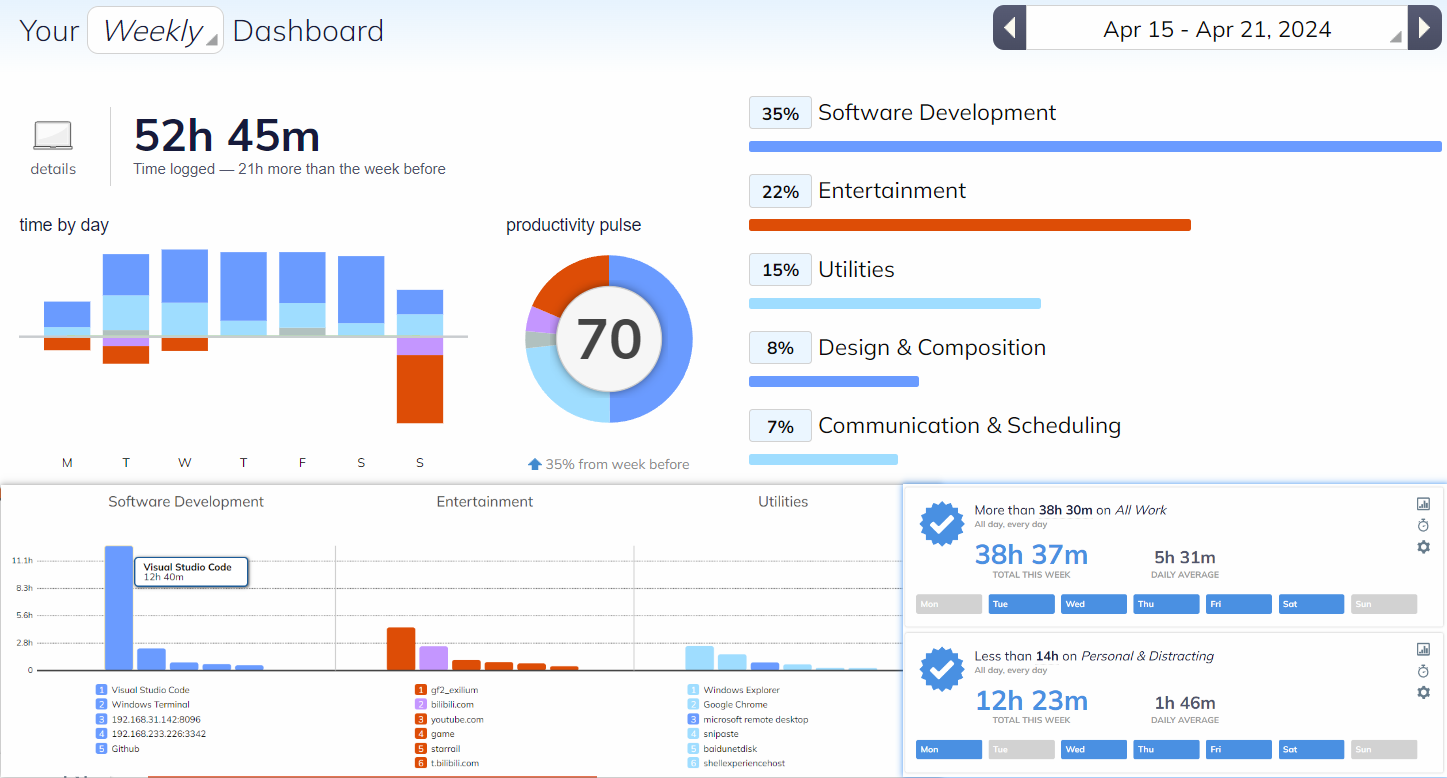Click stopwatch icon on Personal & Distracting goal

[1423, 671]
